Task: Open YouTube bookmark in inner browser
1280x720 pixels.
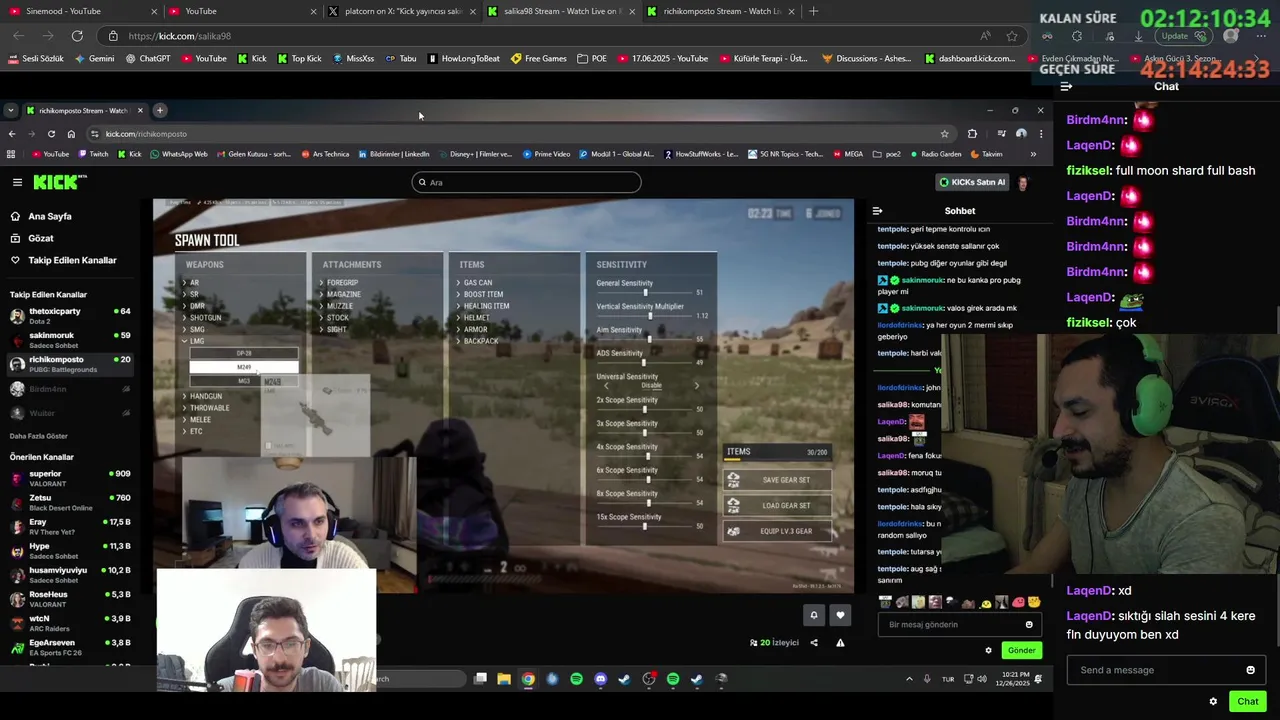Action: click(50, 154)
